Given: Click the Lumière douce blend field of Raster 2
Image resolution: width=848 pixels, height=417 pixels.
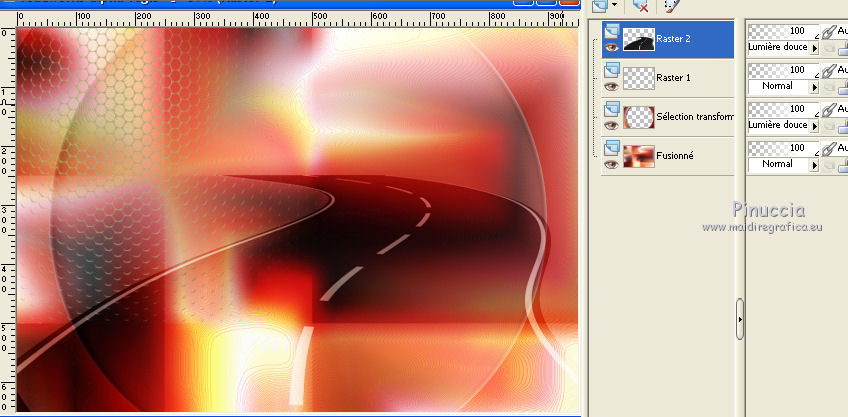Looking at the screenshot, I should click(779, 47).
